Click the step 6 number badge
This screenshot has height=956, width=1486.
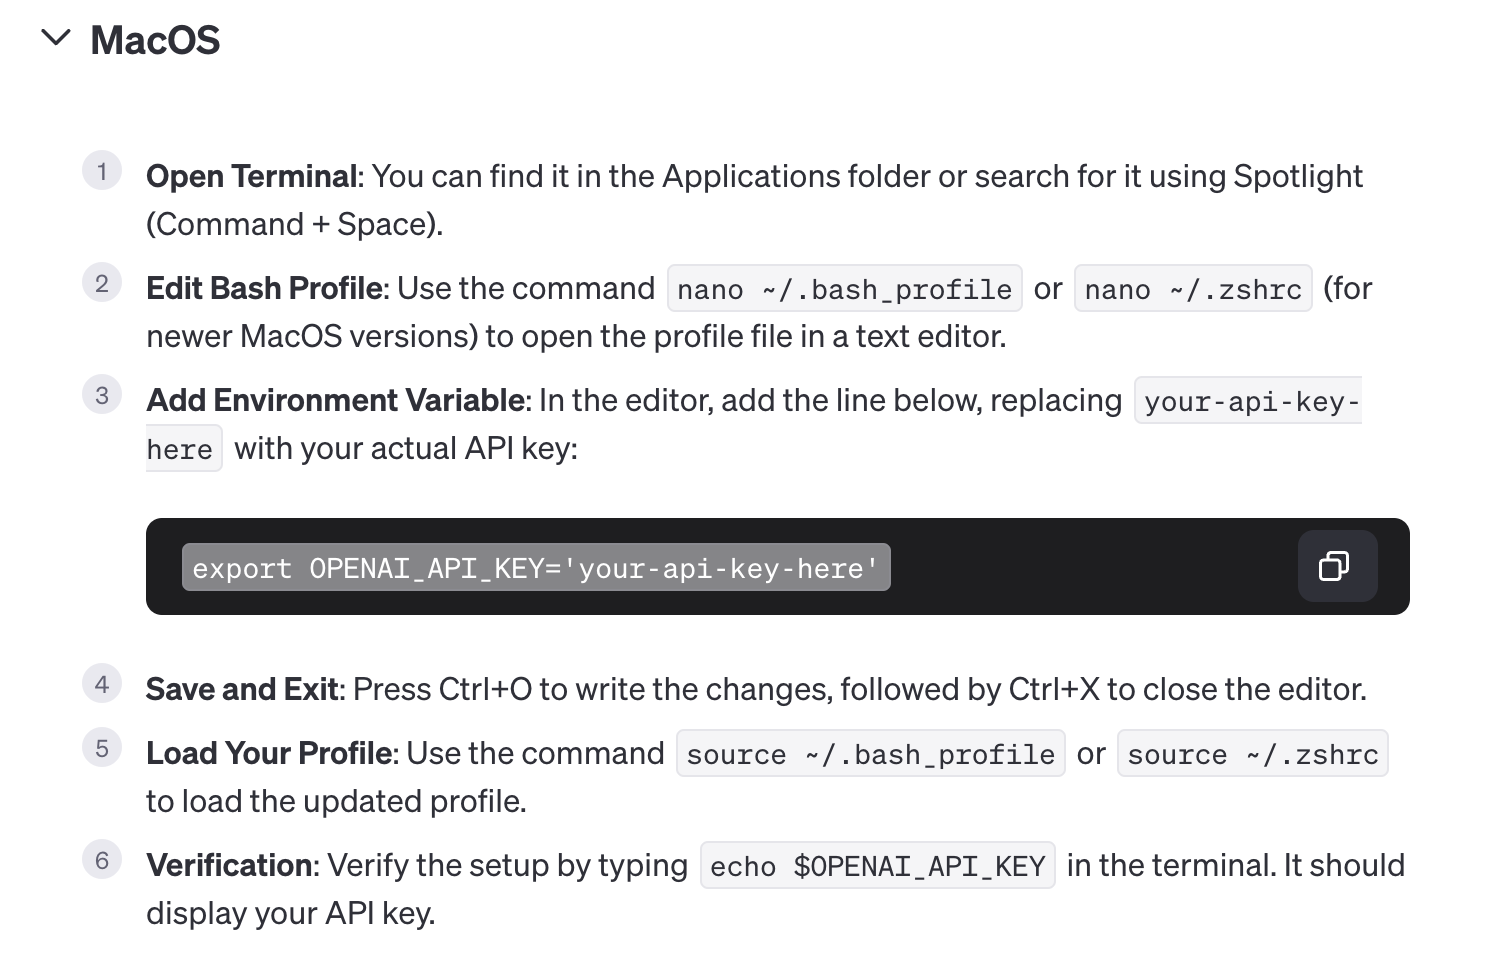pyautogui.click(x=102, y=860)
